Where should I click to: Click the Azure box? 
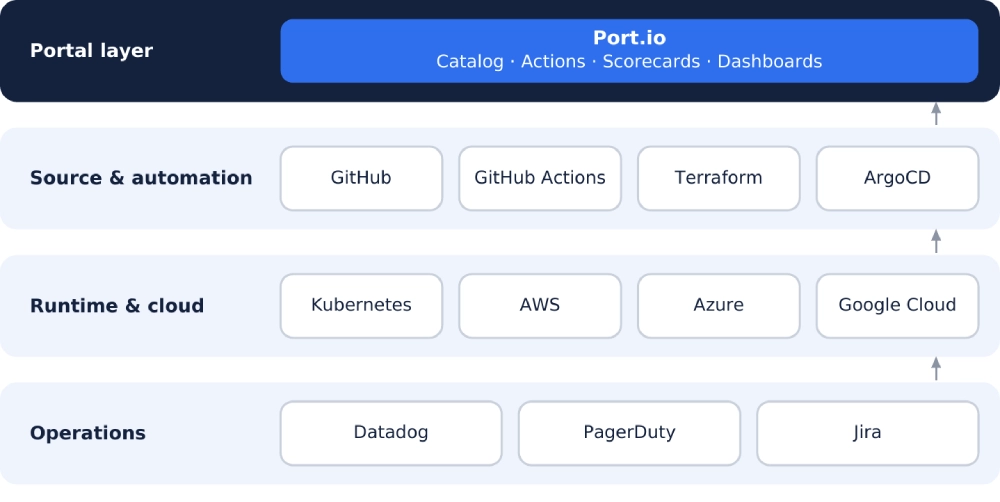click(x=718, y=306)
